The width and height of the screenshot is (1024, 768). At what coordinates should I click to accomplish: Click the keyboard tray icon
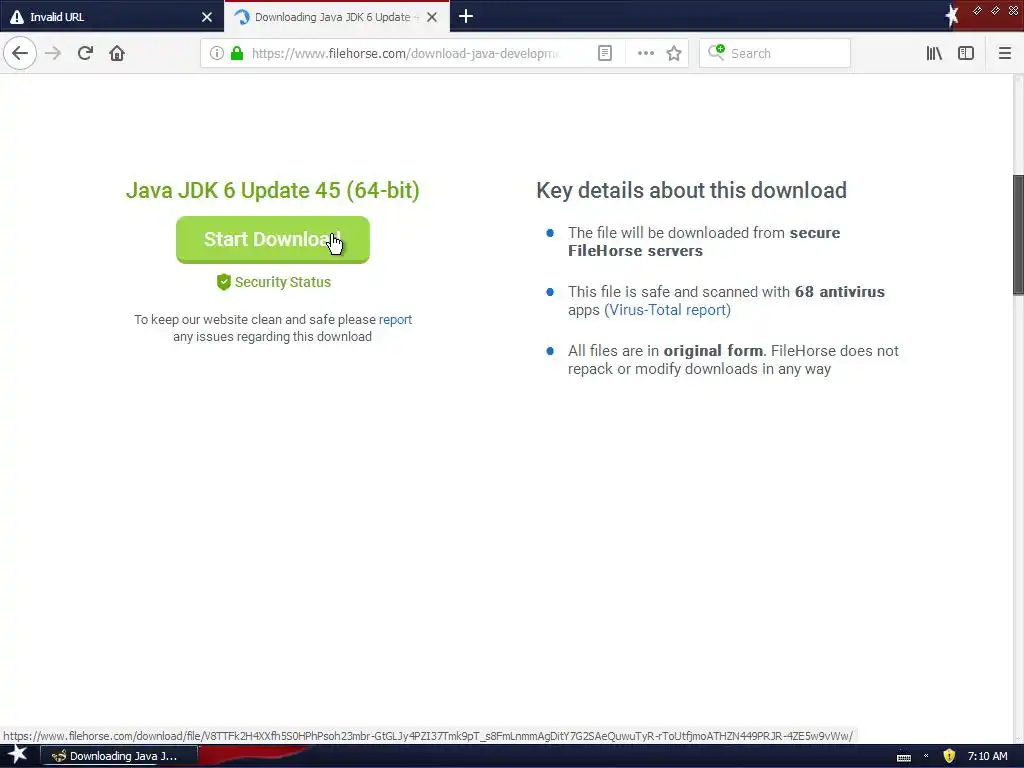[x=904, y=757]
